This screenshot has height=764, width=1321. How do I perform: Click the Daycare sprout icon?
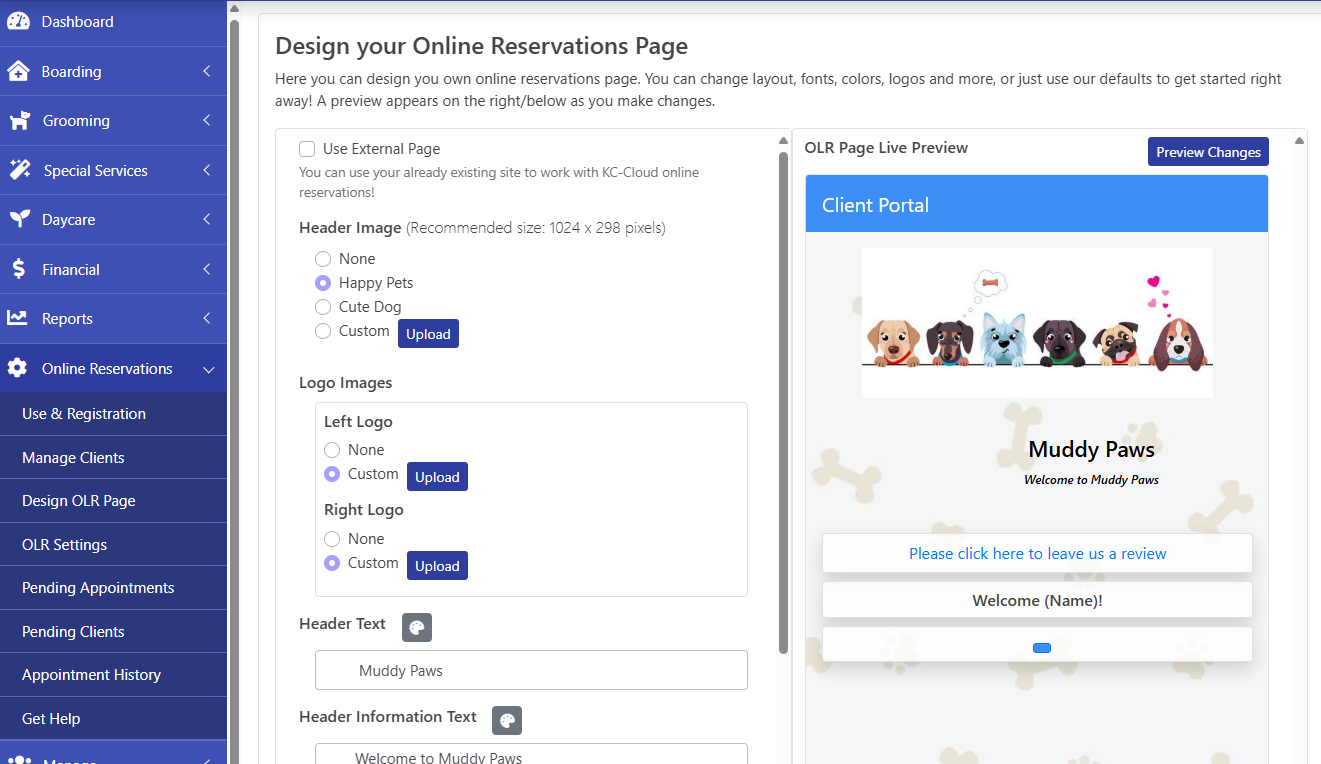coord(18,220)
